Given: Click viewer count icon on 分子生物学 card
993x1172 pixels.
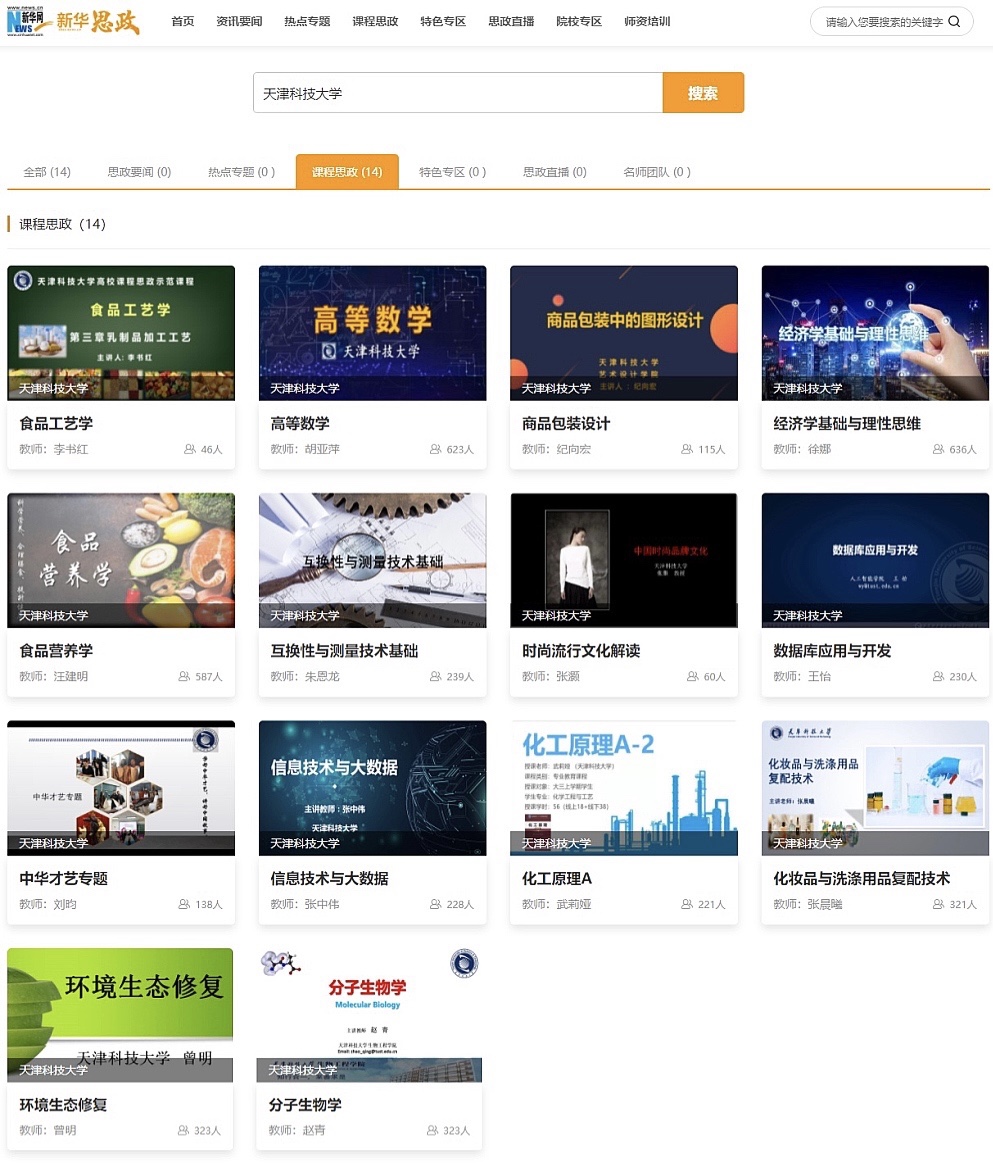Looking at the screenshot, I should coord(432,1131).
